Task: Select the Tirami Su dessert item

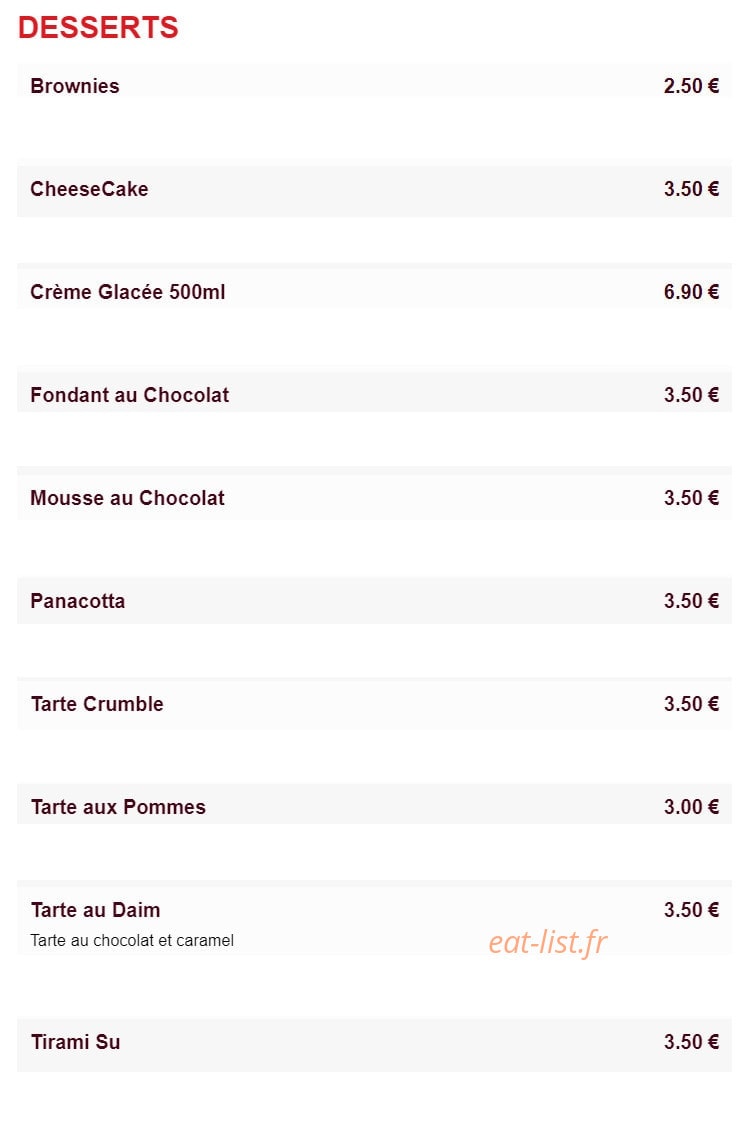Action: 75,1041
